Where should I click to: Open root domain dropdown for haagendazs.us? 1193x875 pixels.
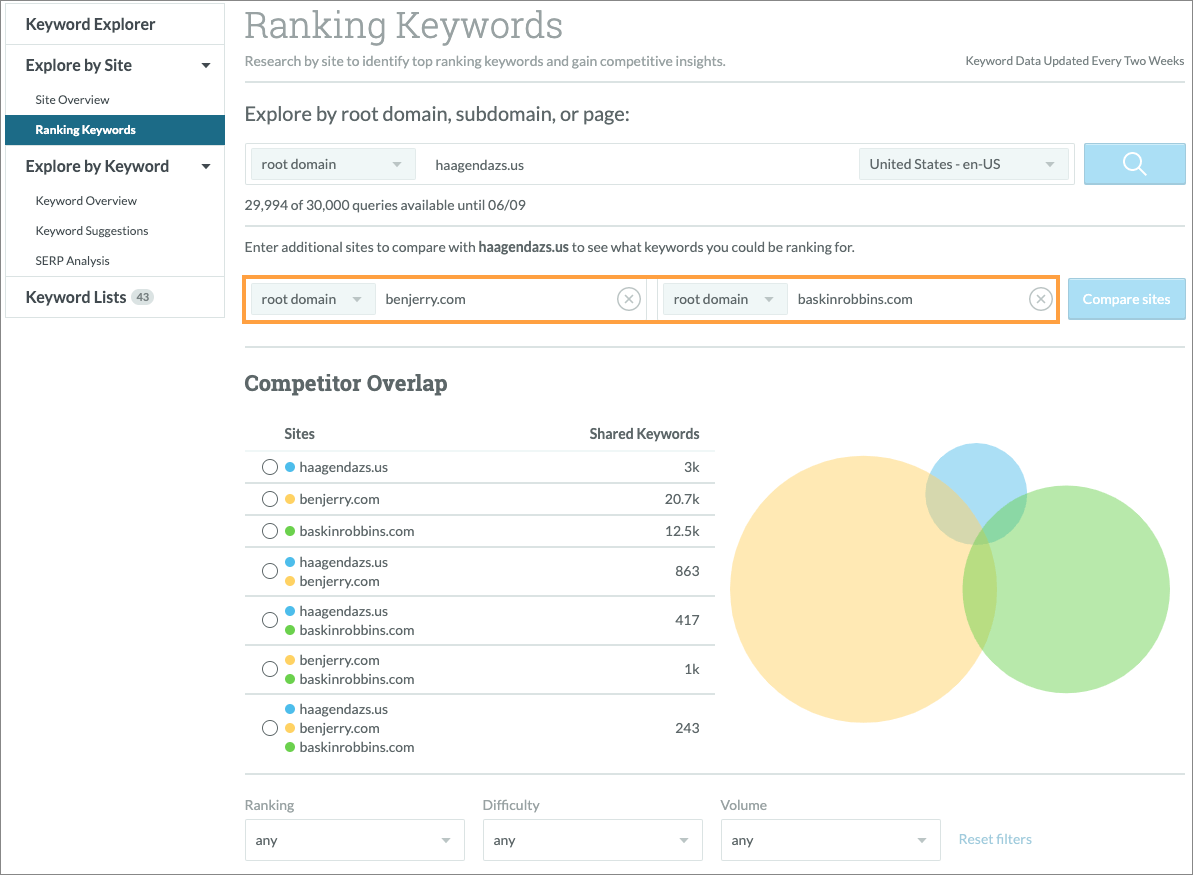(x=332, y=164)
